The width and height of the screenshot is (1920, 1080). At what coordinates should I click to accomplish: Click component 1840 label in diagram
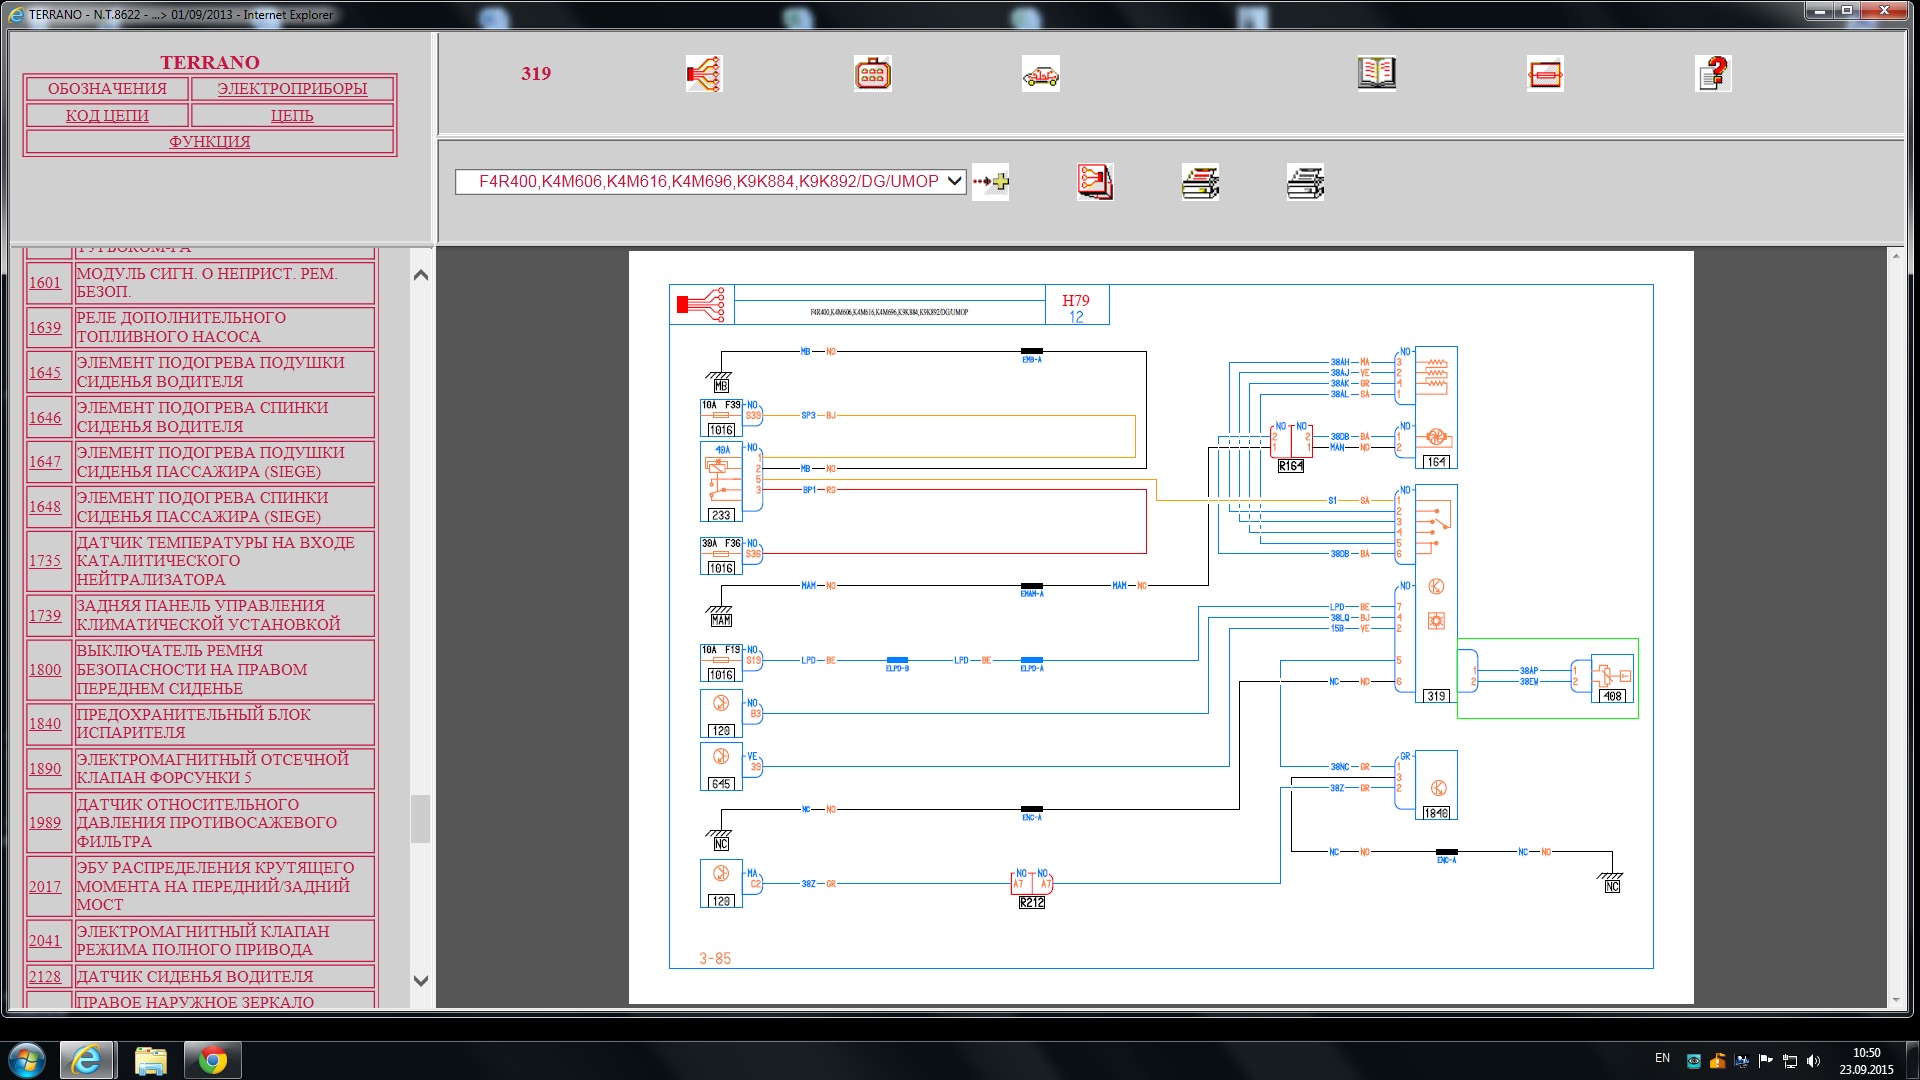coord(1436,813)
